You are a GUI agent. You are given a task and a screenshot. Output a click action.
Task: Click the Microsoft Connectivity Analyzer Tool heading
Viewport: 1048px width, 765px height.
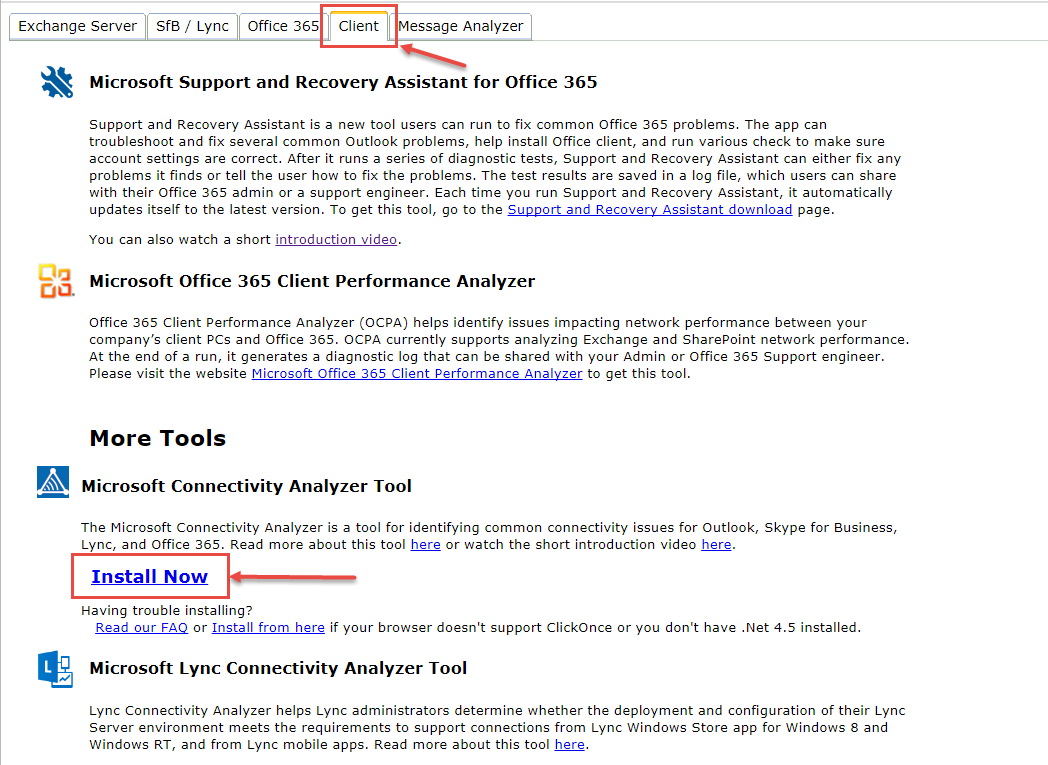[247, 486]
